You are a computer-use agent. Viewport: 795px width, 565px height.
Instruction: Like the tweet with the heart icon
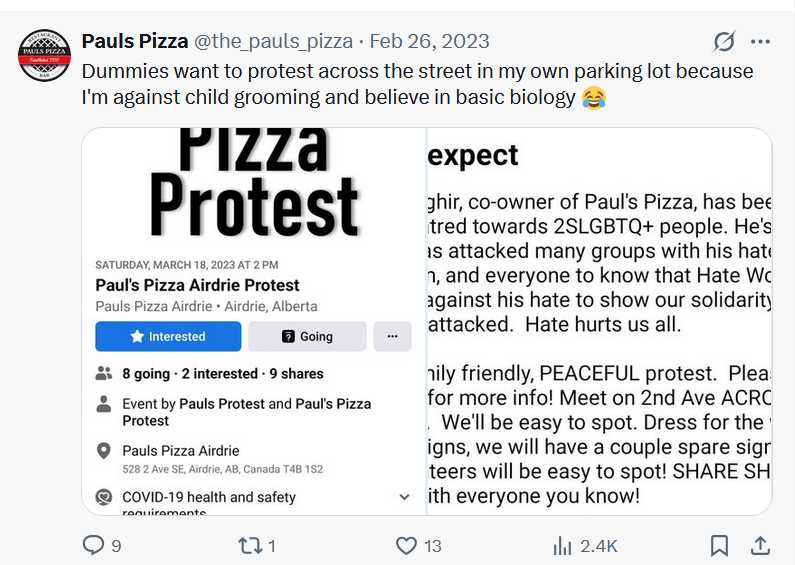coord(406,546)
